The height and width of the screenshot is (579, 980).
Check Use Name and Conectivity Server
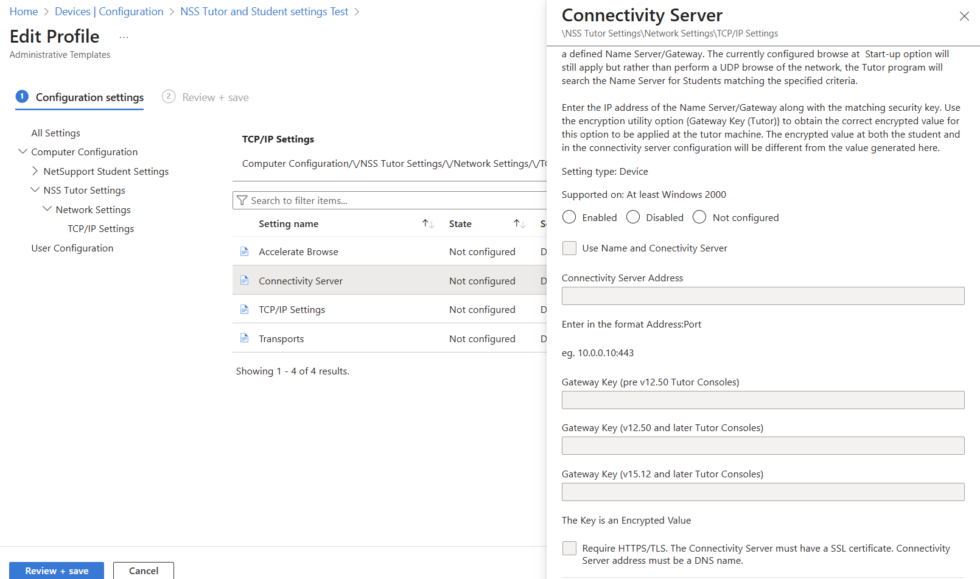tap(569, 248)
